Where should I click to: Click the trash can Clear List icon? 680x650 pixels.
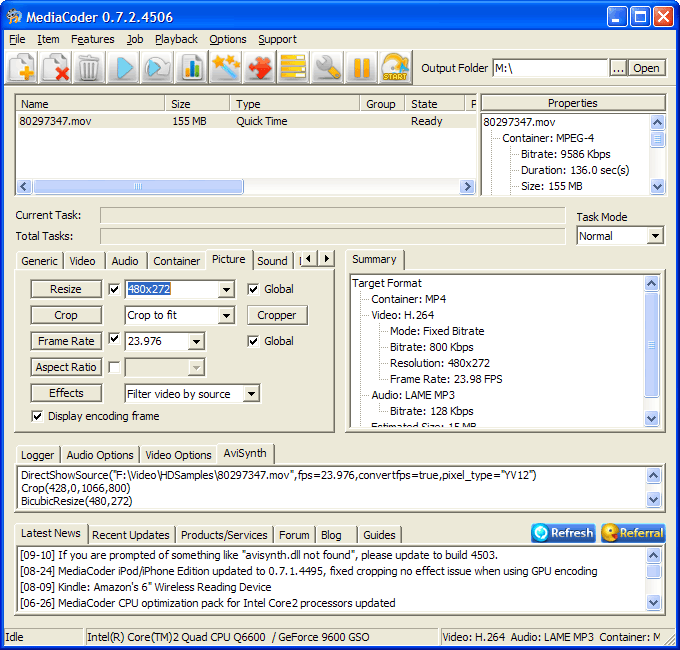click(x=89, y=67)
